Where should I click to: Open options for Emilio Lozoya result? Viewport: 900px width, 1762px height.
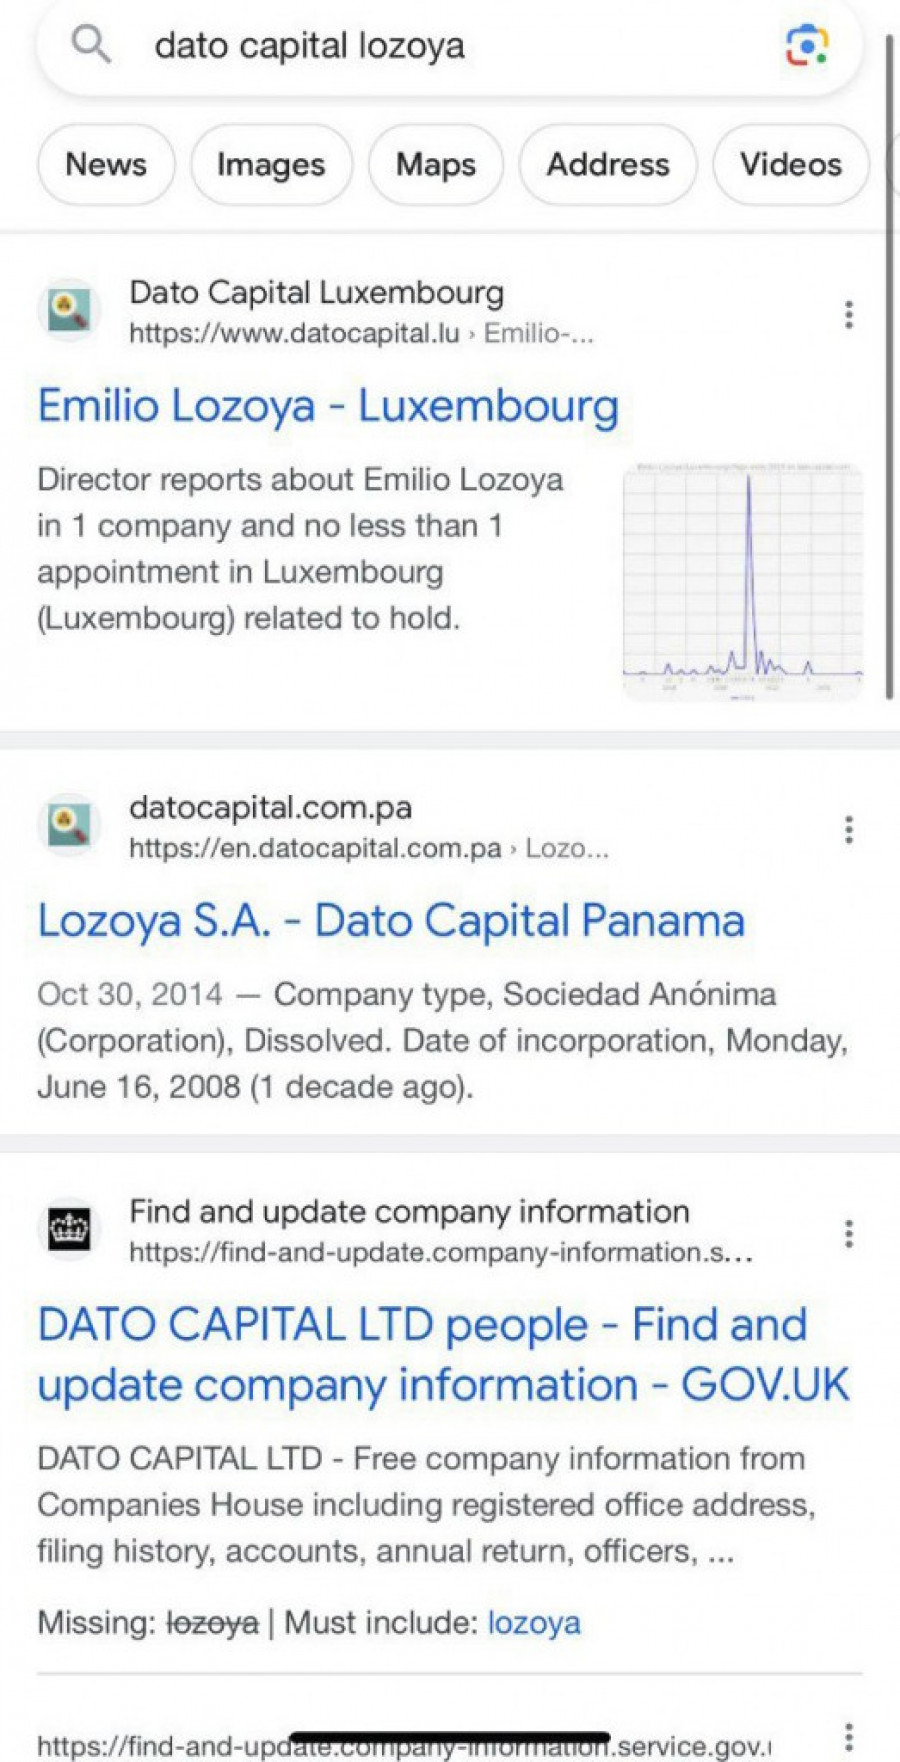(848, 315)
